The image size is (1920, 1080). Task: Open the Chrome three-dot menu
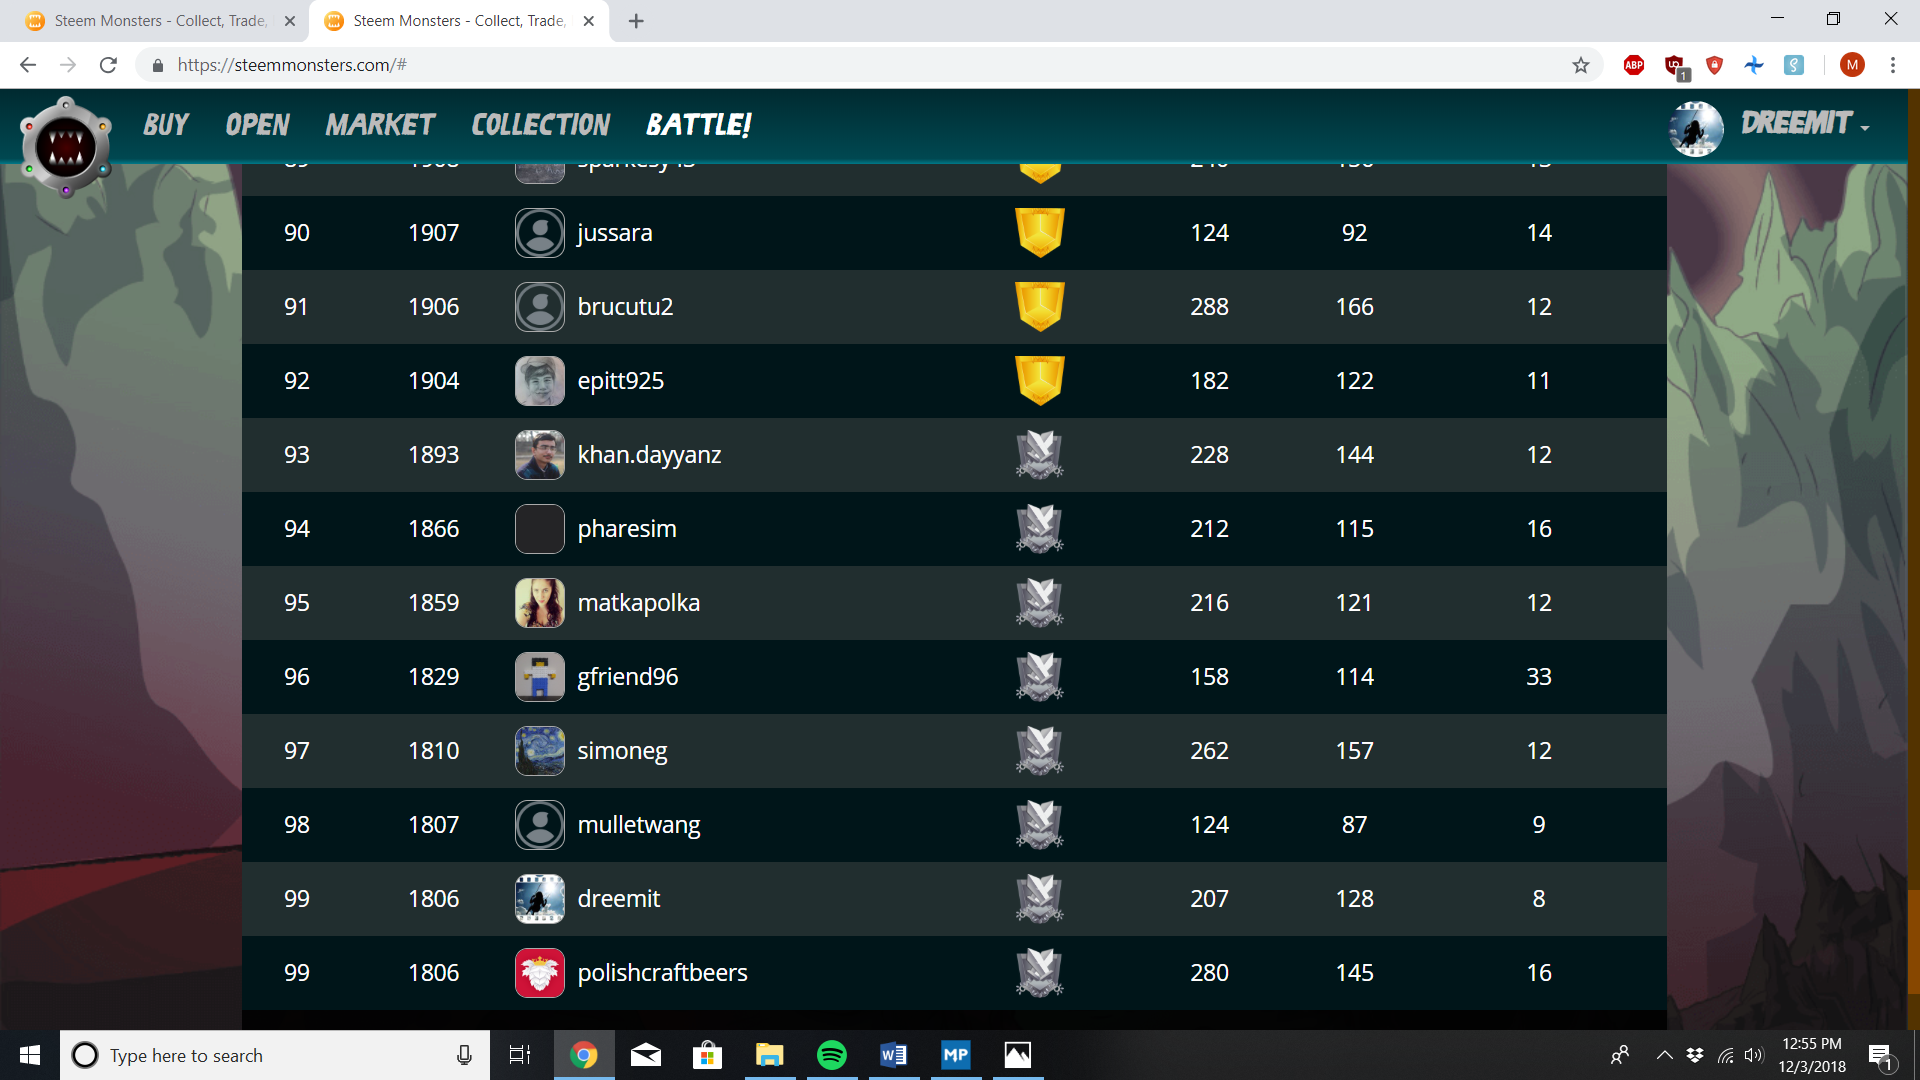[1892, 65]
